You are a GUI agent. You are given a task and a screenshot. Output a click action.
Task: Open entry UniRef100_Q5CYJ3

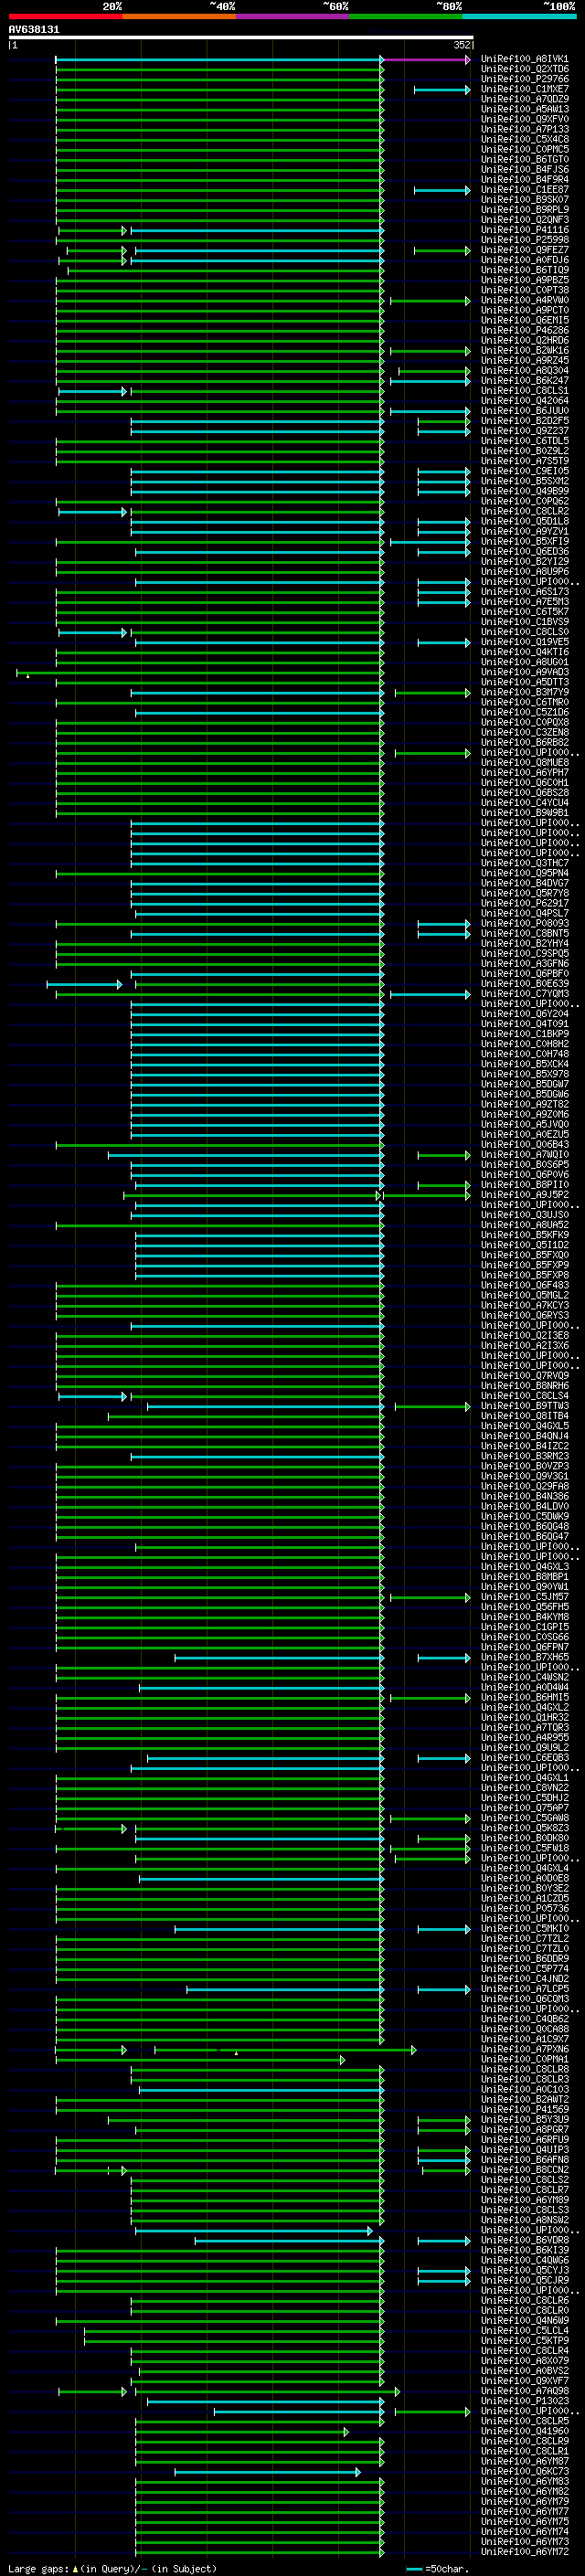(525, 2271)
